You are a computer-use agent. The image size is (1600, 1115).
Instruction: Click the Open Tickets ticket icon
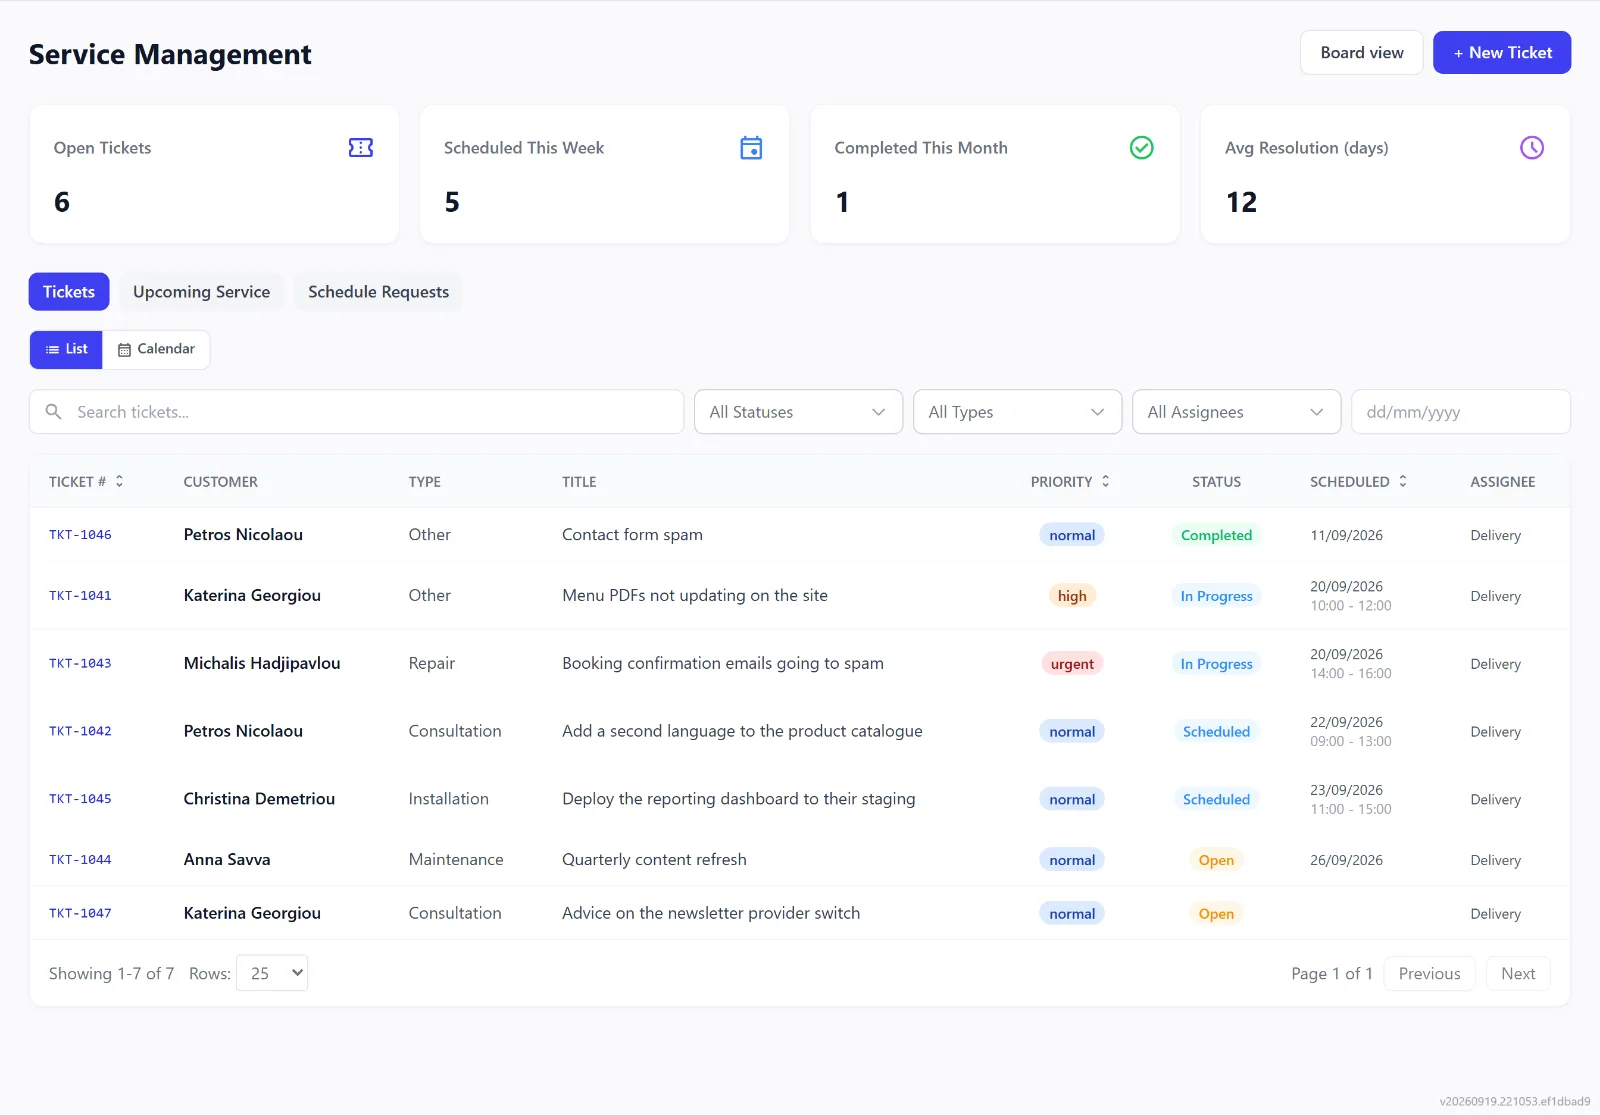coord(361,148)
